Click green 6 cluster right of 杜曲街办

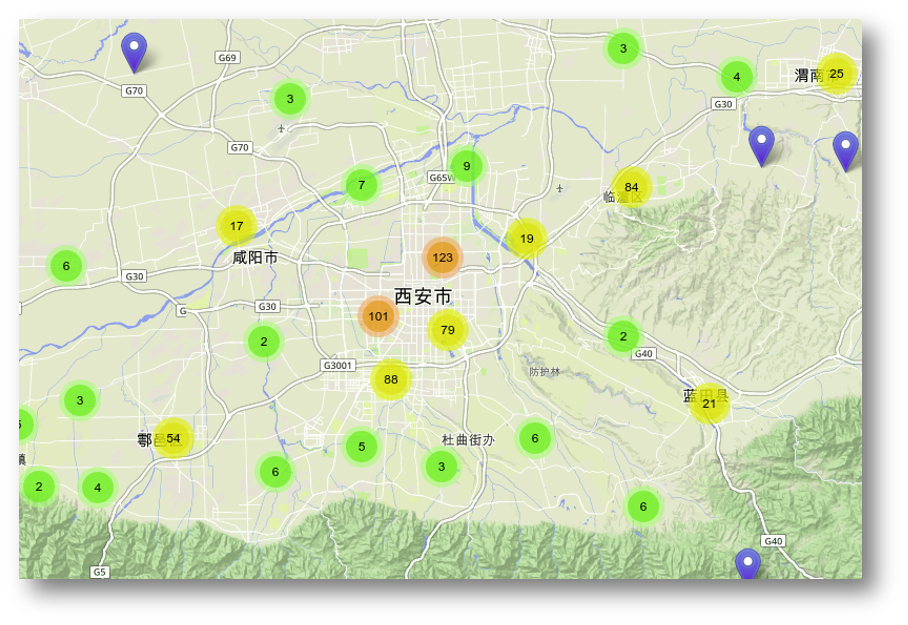coord(535,438)
